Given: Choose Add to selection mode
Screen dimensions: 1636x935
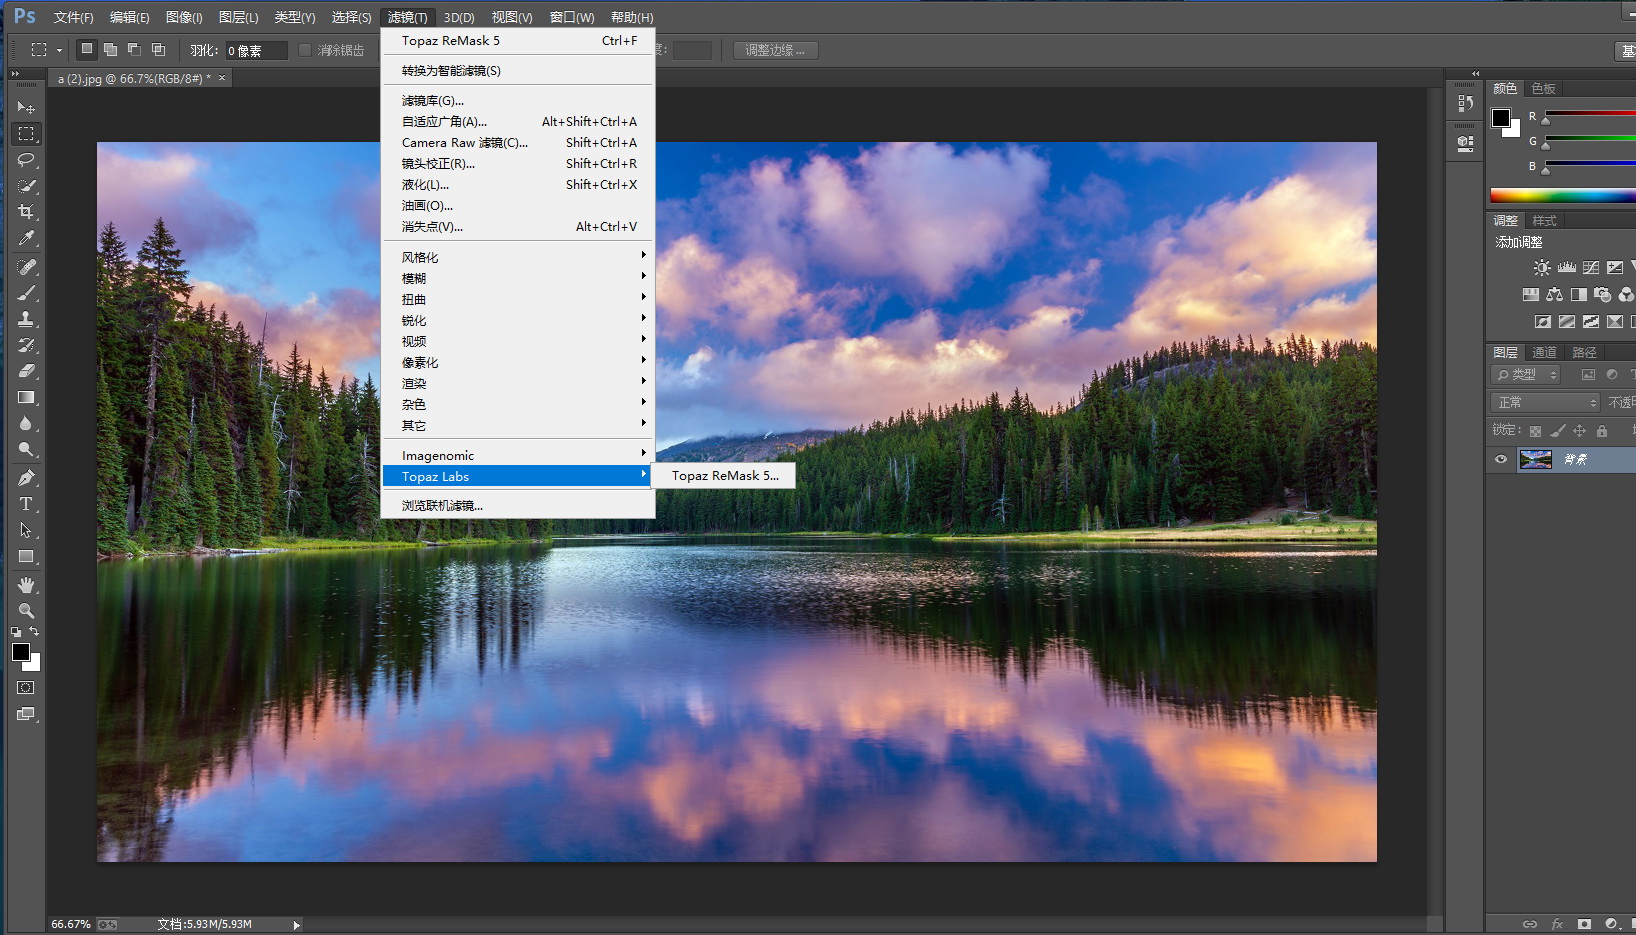Looking at the screenshot, I should (x=110, y=49).
